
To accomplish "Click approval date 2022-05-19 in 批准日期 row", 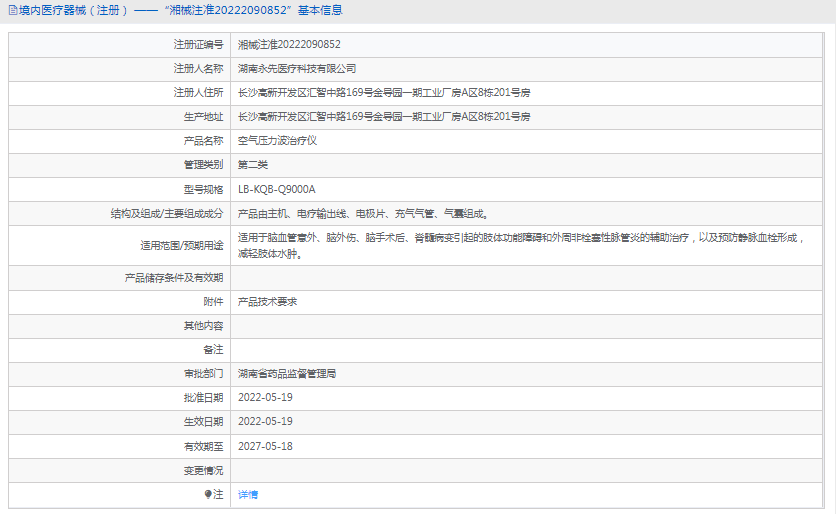I will click(x=265, y=398).
